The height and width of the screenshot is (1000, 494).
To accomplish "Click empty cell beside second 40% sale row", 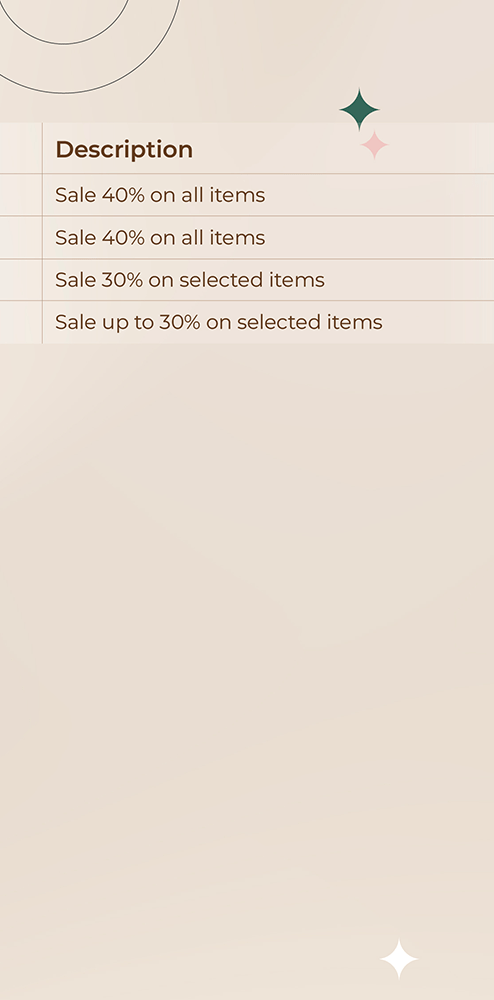I will 21,237.
